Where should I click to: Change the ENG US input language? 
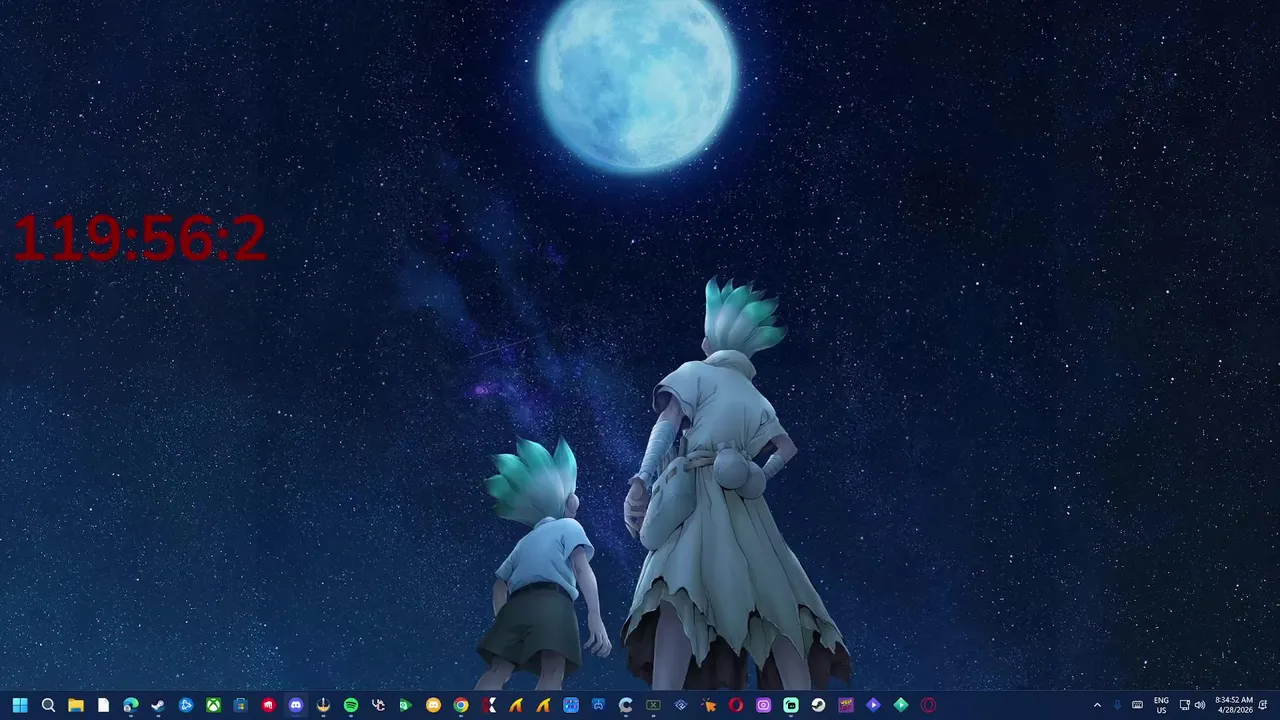[x=1161, y=705]
